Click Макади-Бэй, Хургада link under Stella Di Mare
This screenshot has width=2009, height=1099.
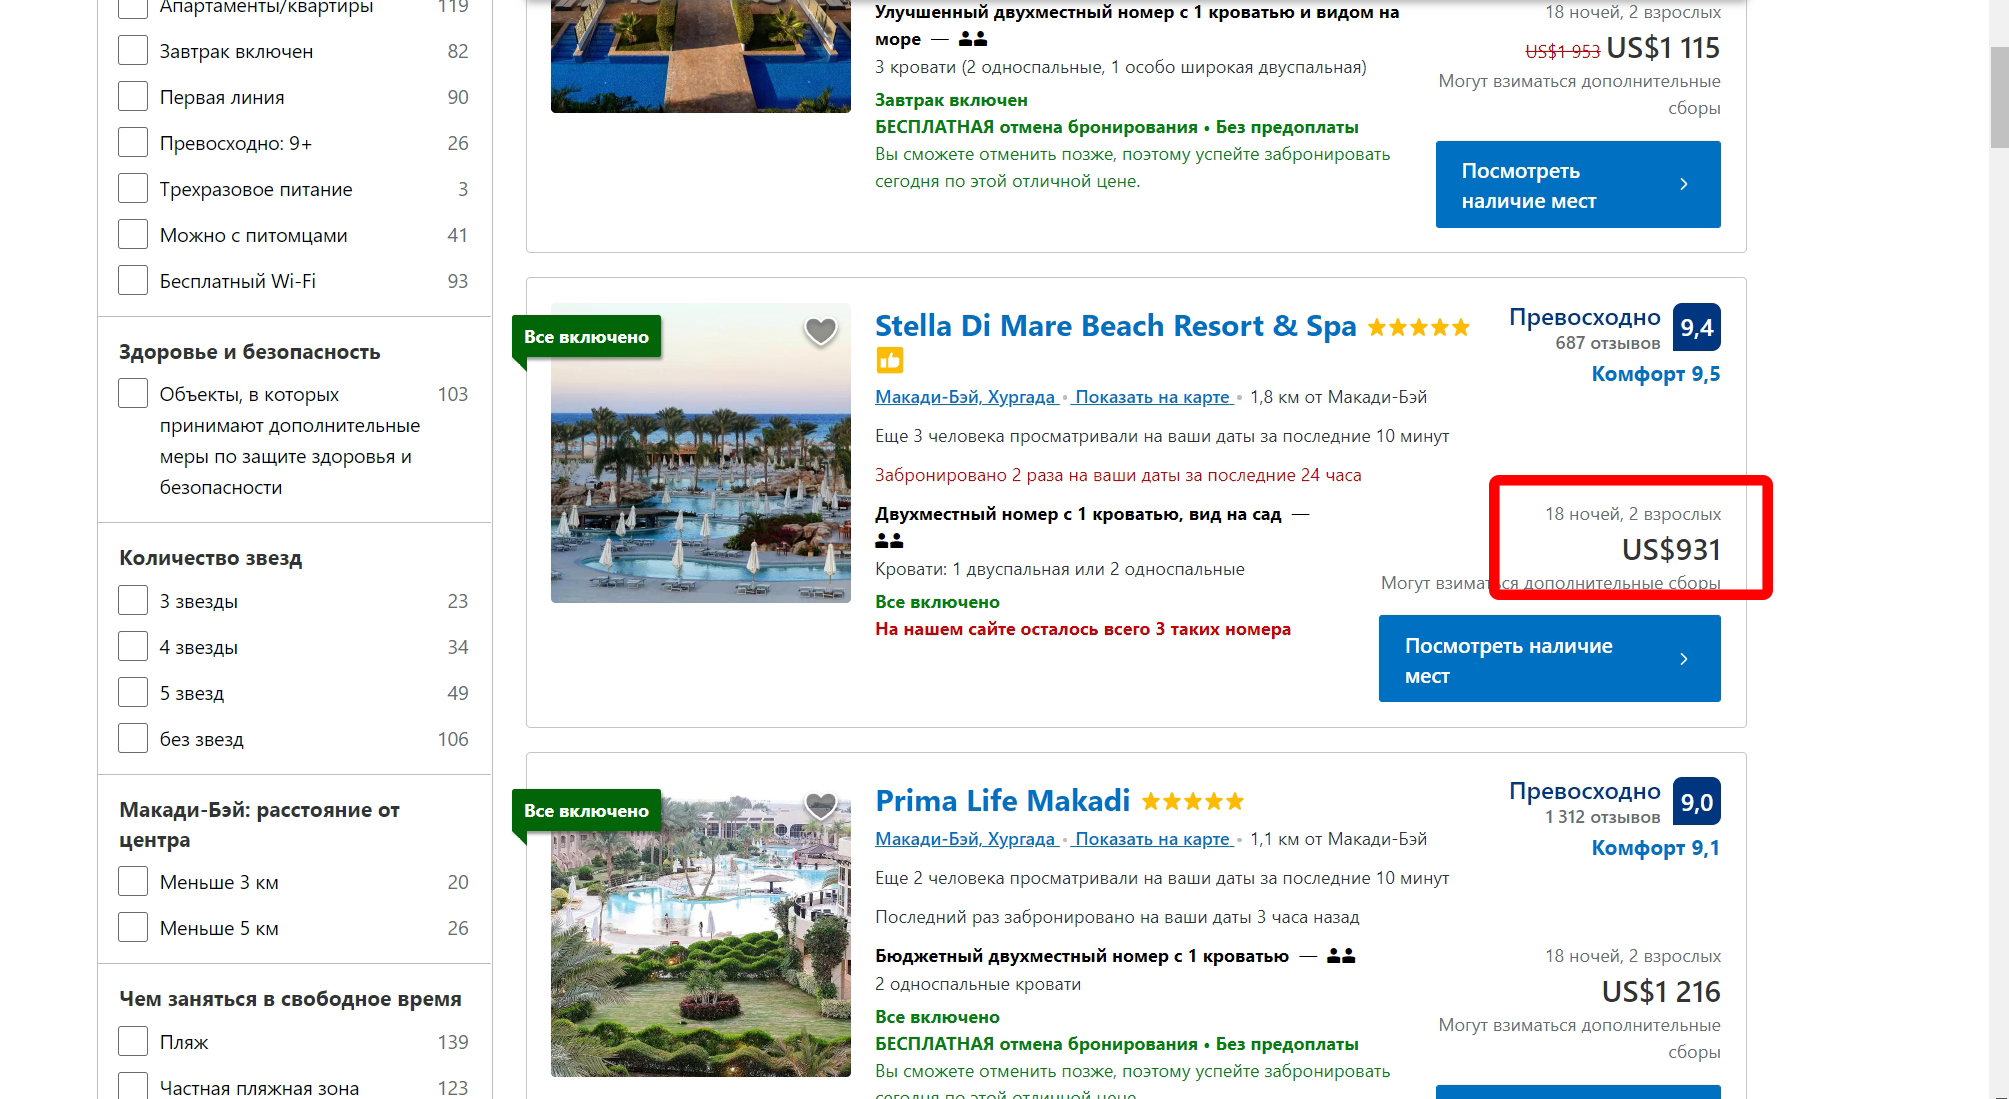[965, 397]
